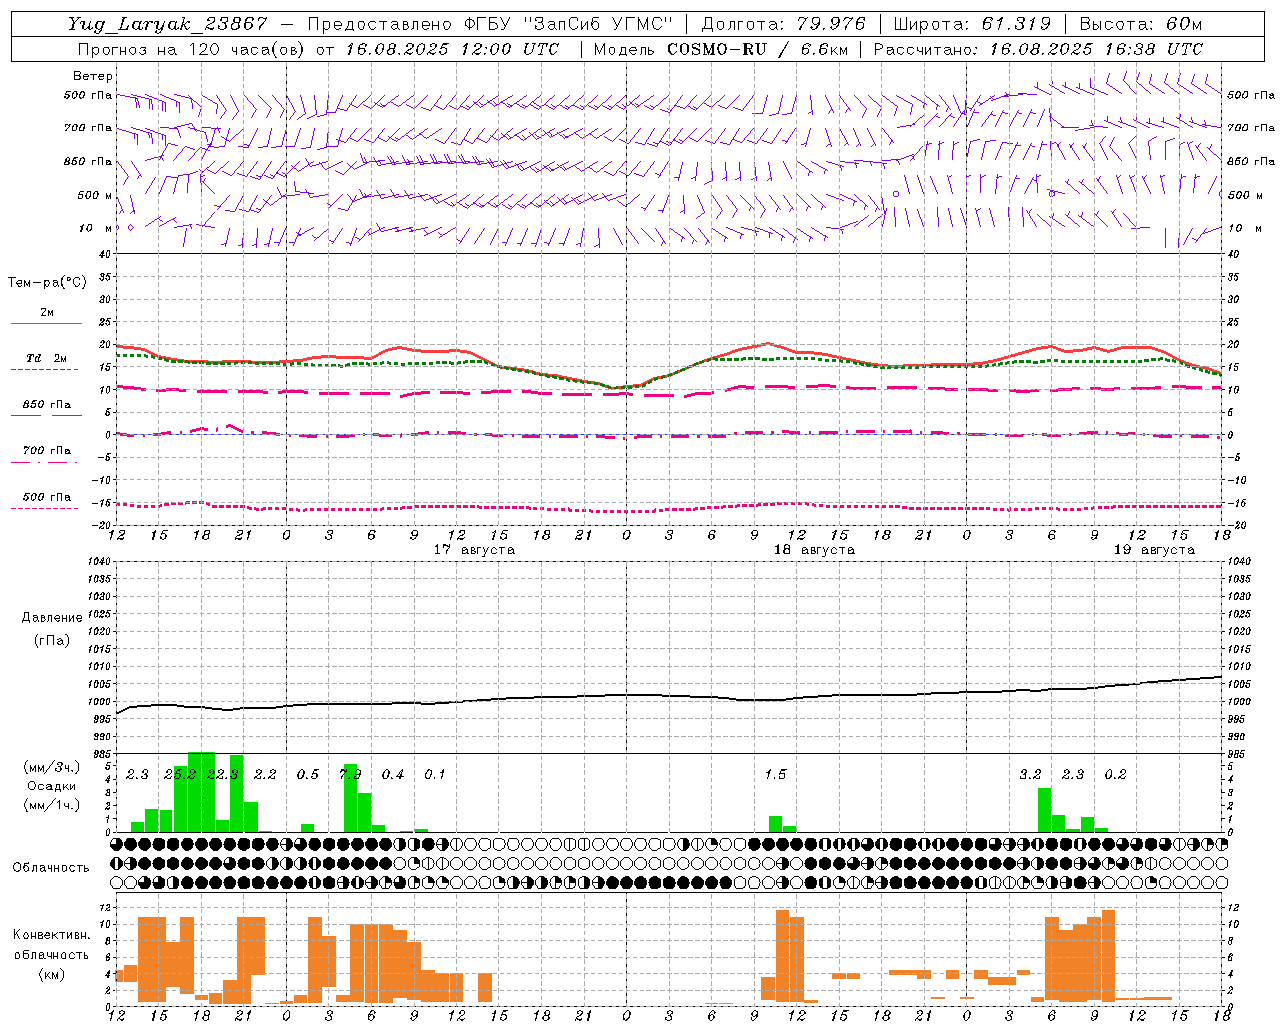Viewport: 1280px width, 1024px height.
Task: Click the 0.1 precipitation total
Action: [x=435, y=775]
